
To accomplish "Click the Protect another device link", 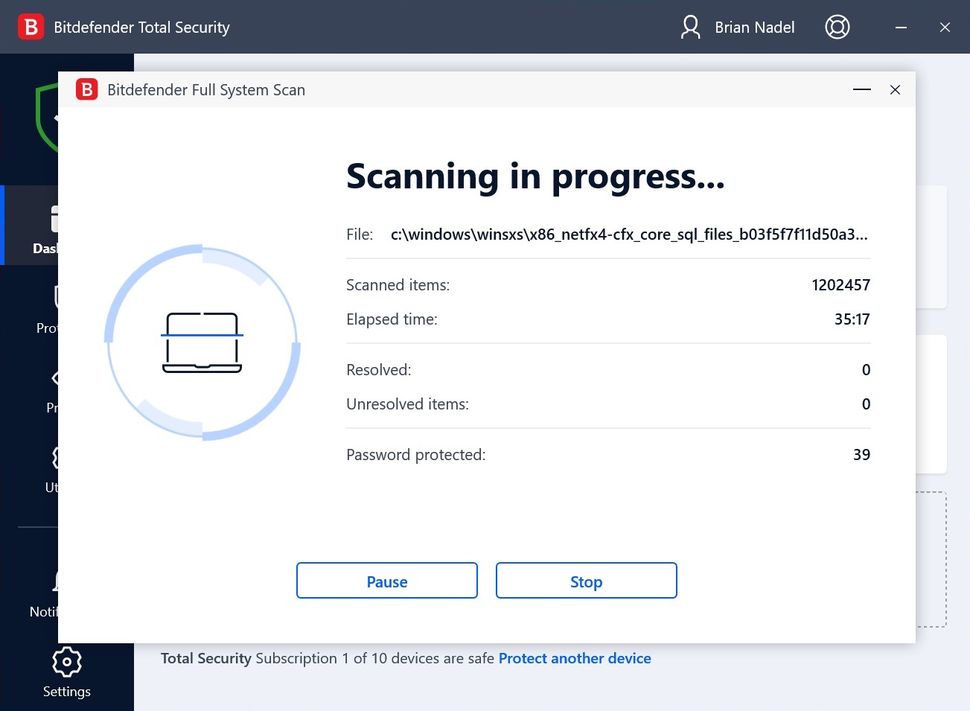I will pos(575,658).
